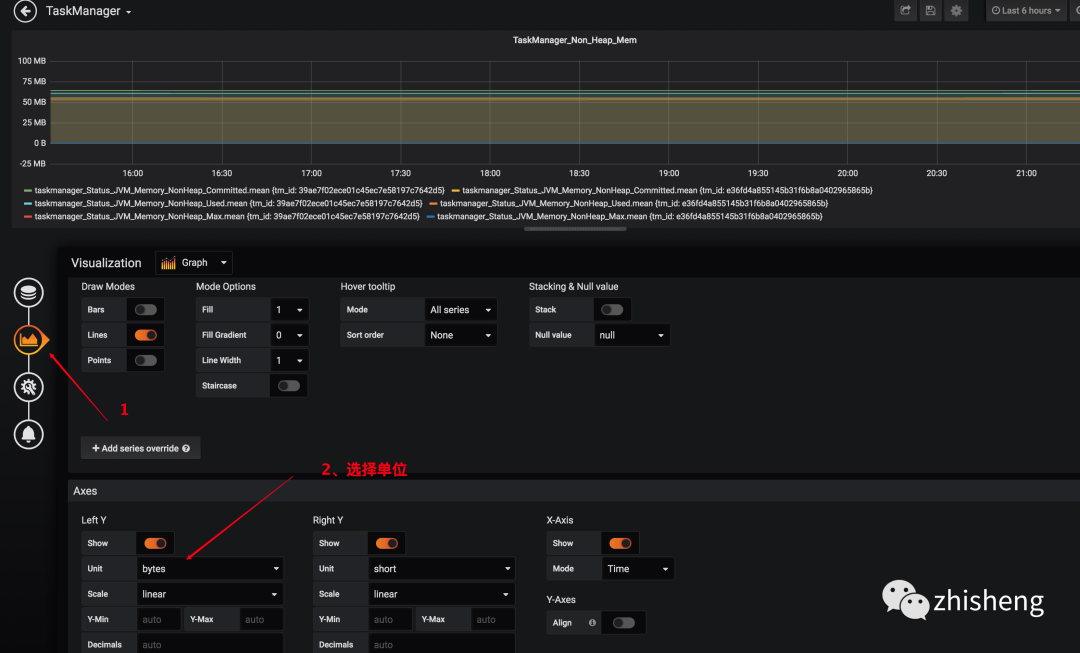1080x653 pixels.
Task: Open Hover tooltip Mode All series dropdown
Action: point(460,310)
